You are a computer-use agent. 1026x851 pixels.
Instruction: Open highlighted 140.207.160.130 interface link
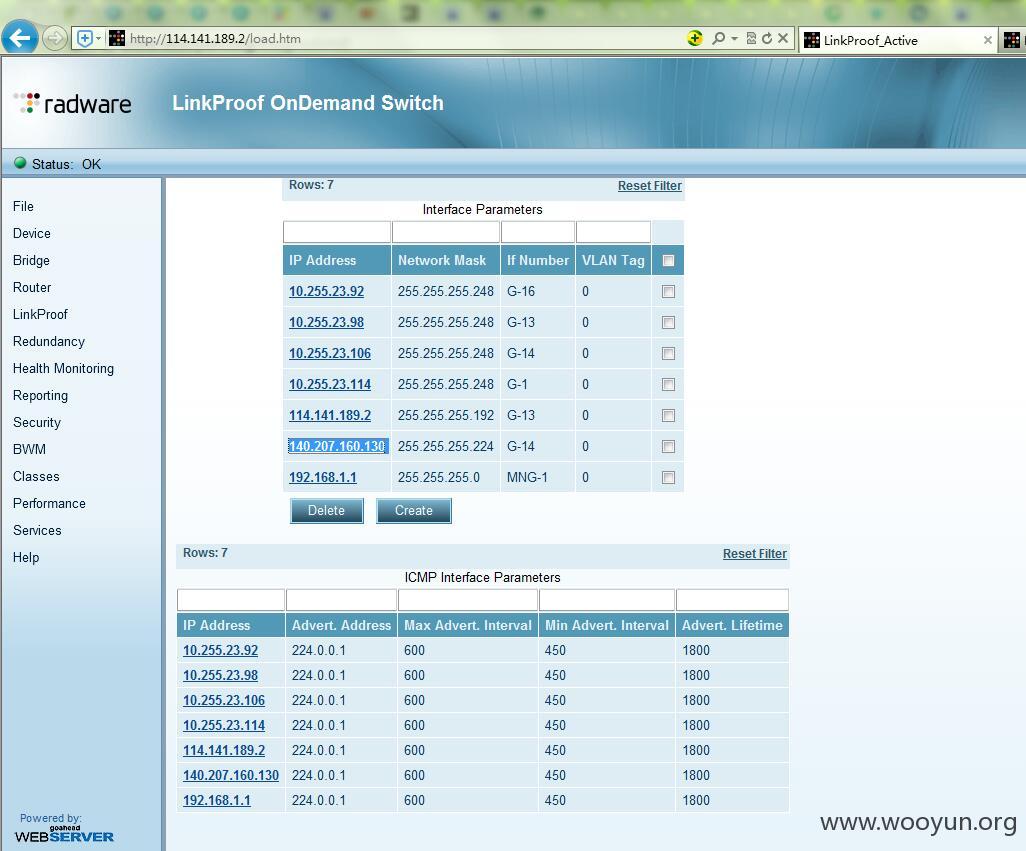click(337, 446)
